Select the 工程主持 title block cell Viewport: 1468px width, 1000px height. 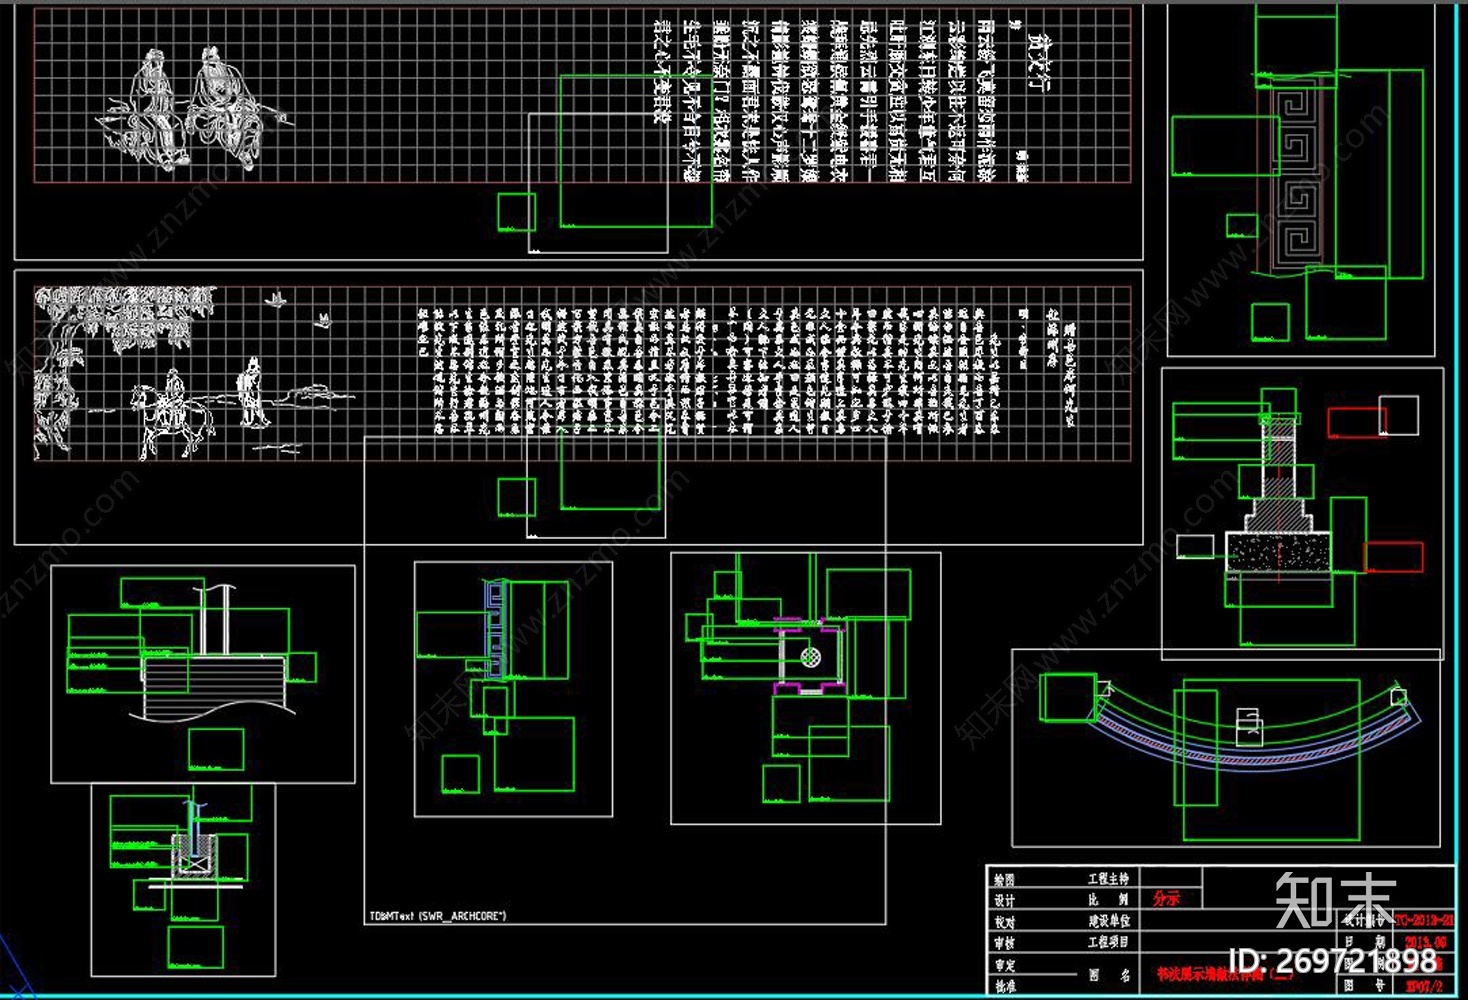tap(1109, 879)
